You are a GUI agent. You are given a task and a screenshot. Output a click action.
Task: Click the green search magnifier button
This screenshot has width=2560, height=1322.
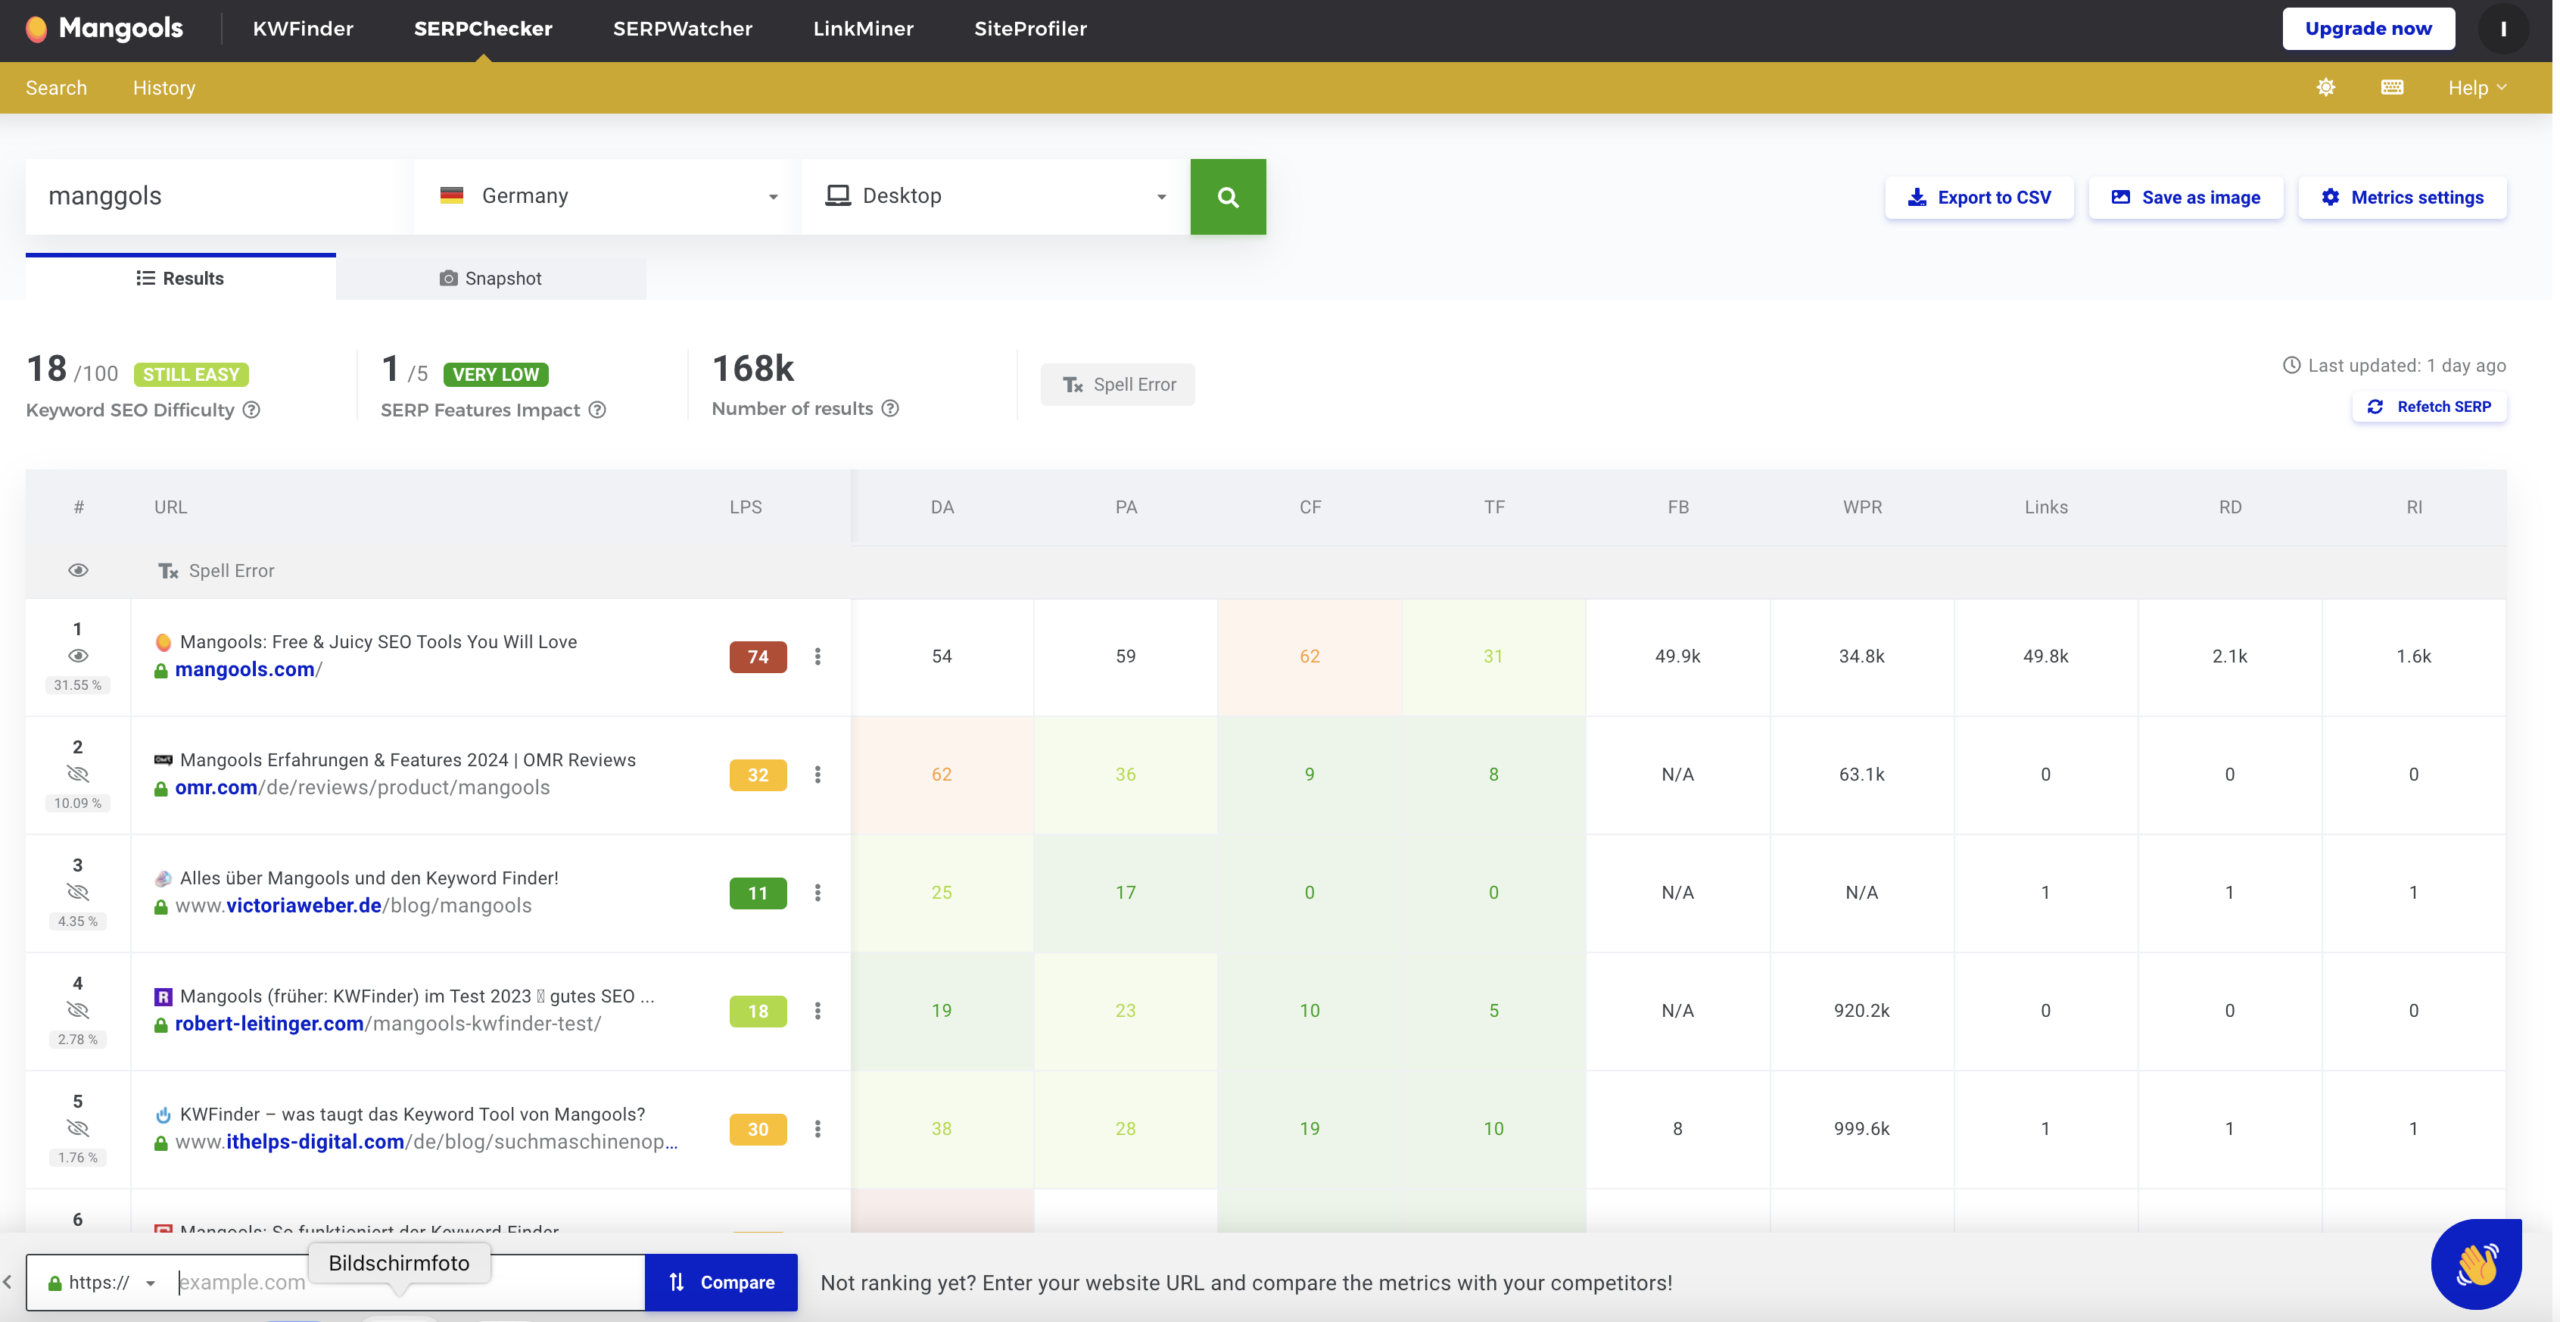[x=1228, y=197]
